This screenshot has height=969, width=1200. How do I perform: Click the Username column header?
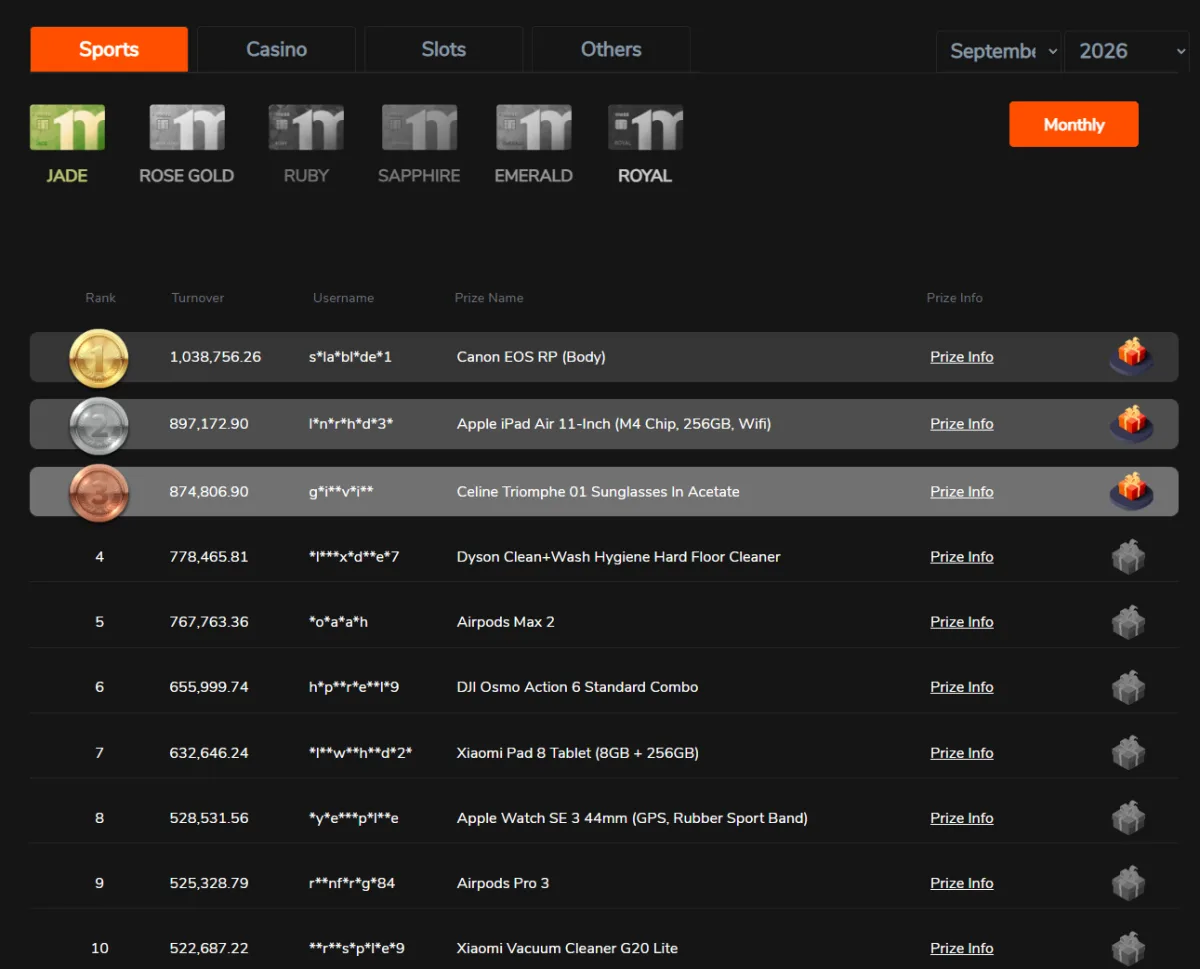tap(343, 298)
